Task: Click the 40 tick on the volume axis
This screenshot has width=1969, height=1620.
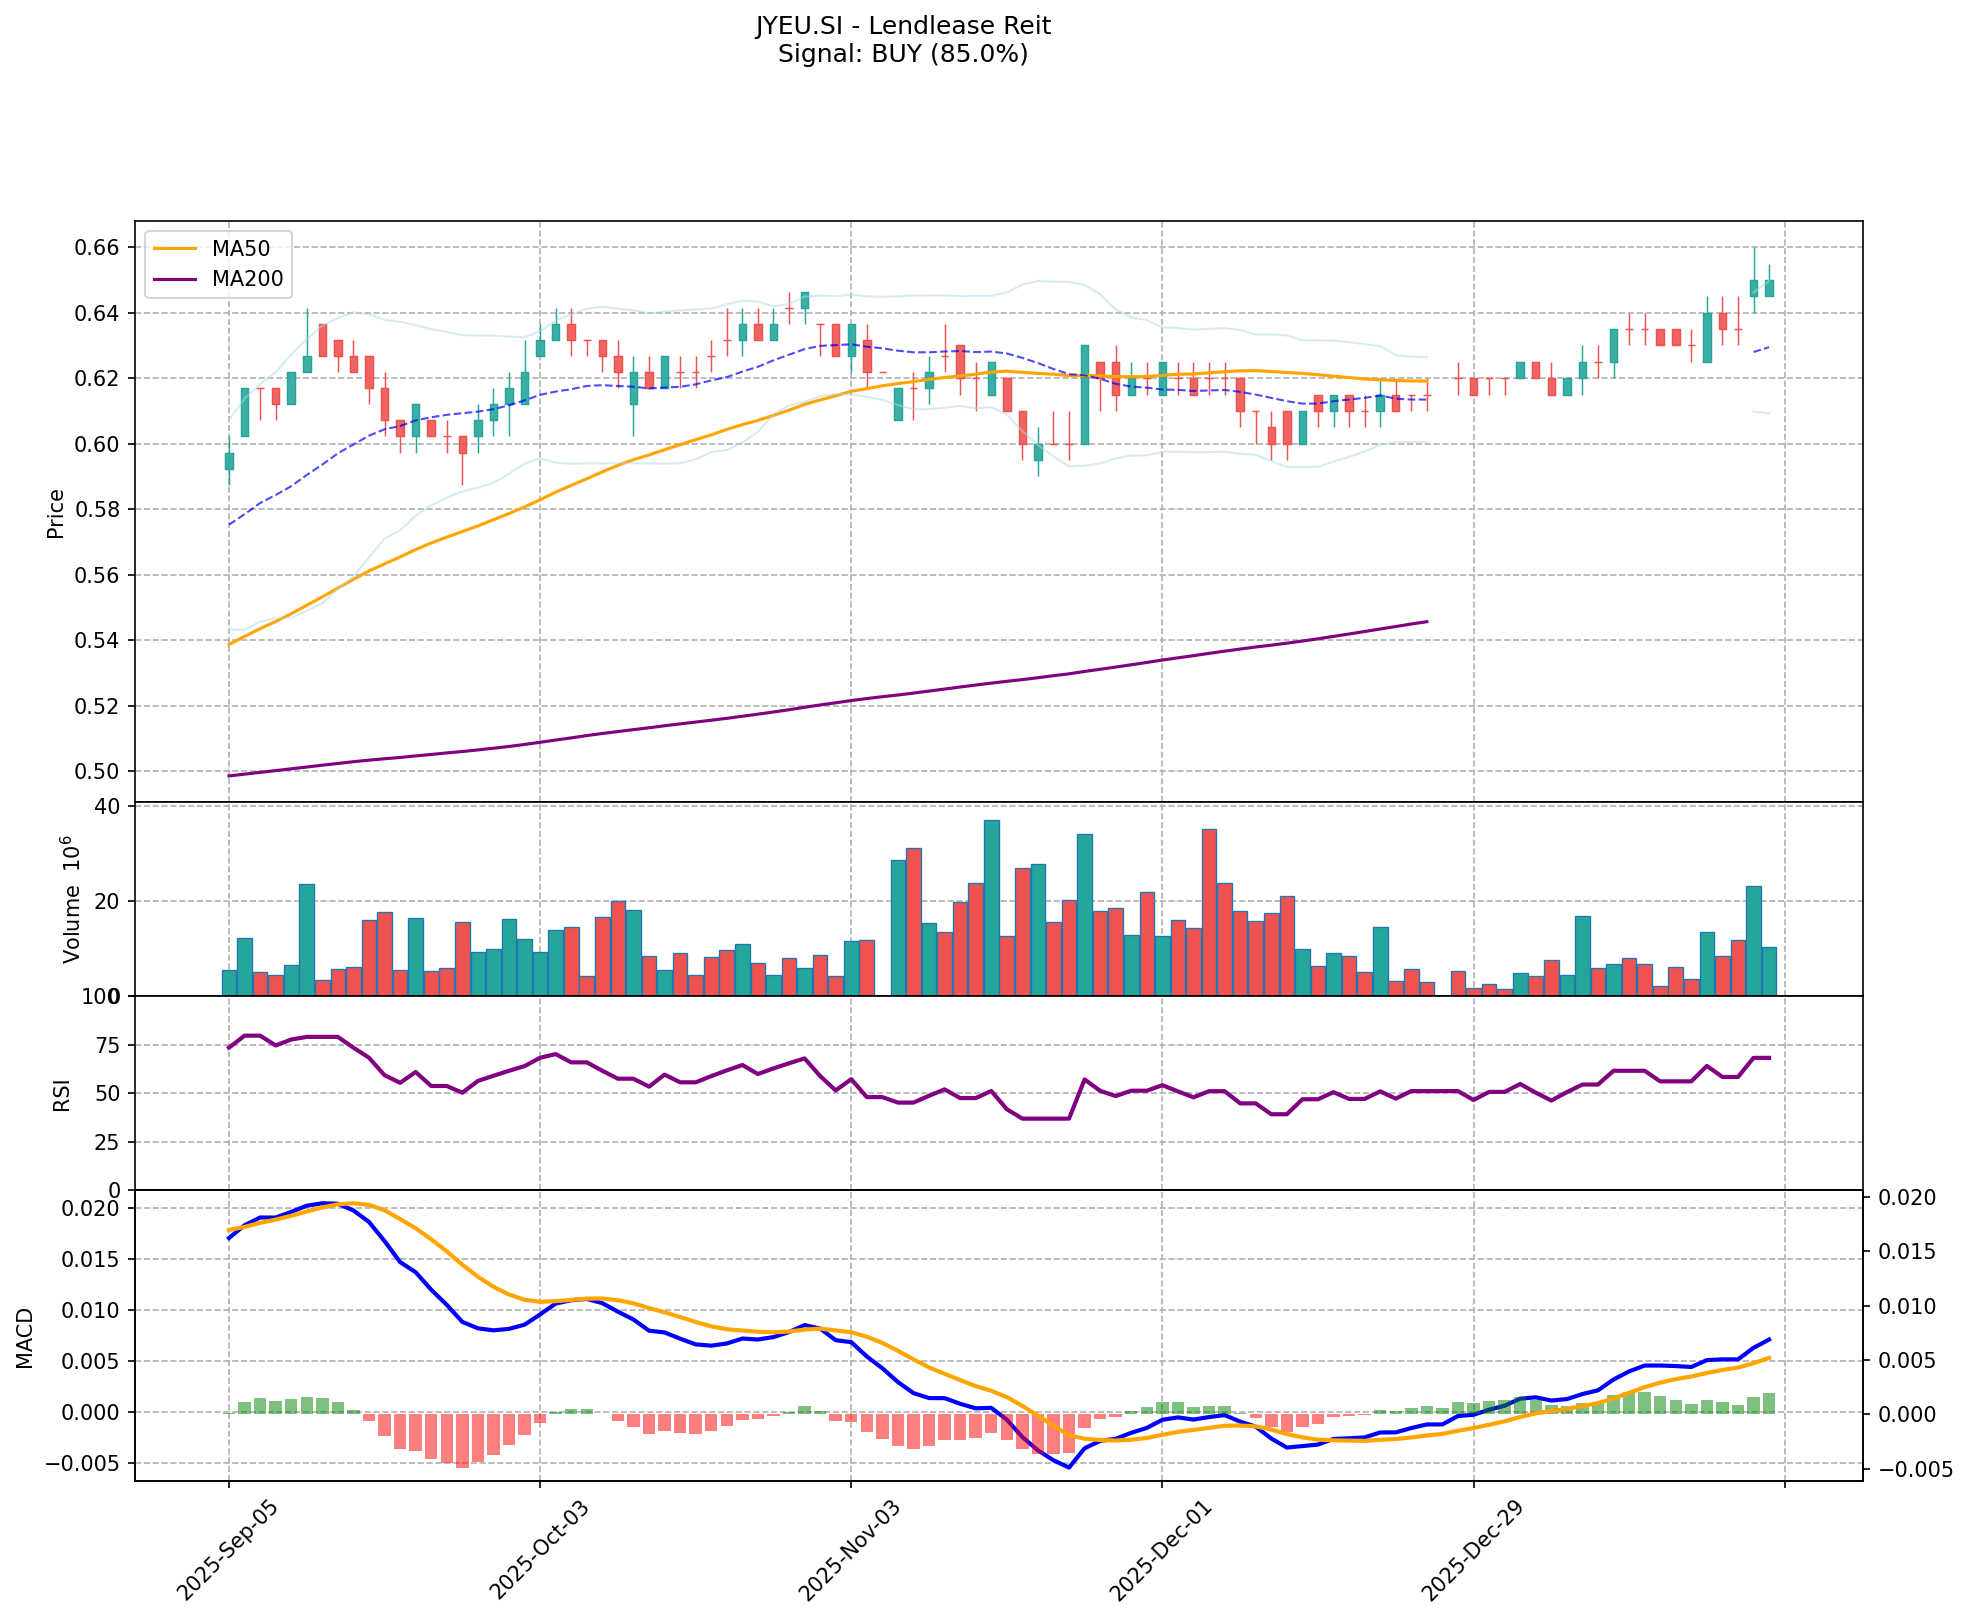Action: tap(108, 806)
